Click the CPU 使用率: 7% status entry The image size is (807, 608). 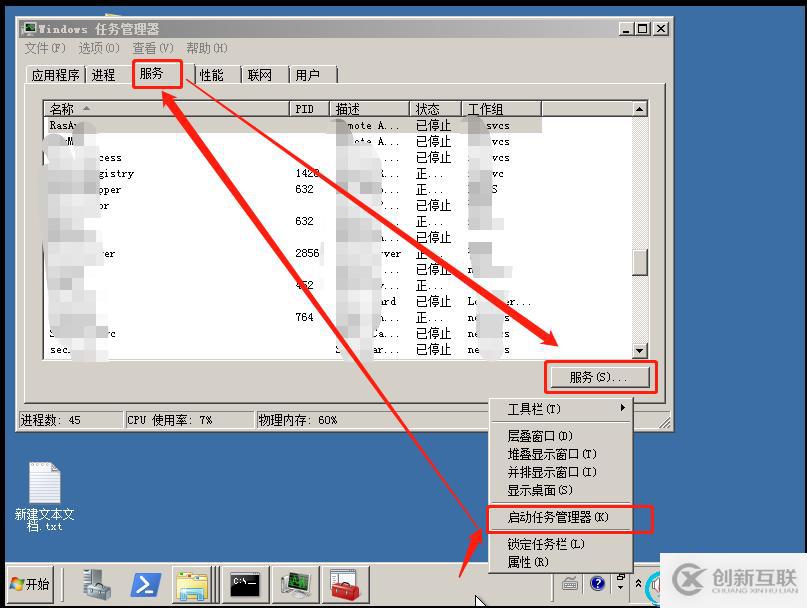click(x=190, y=420)
